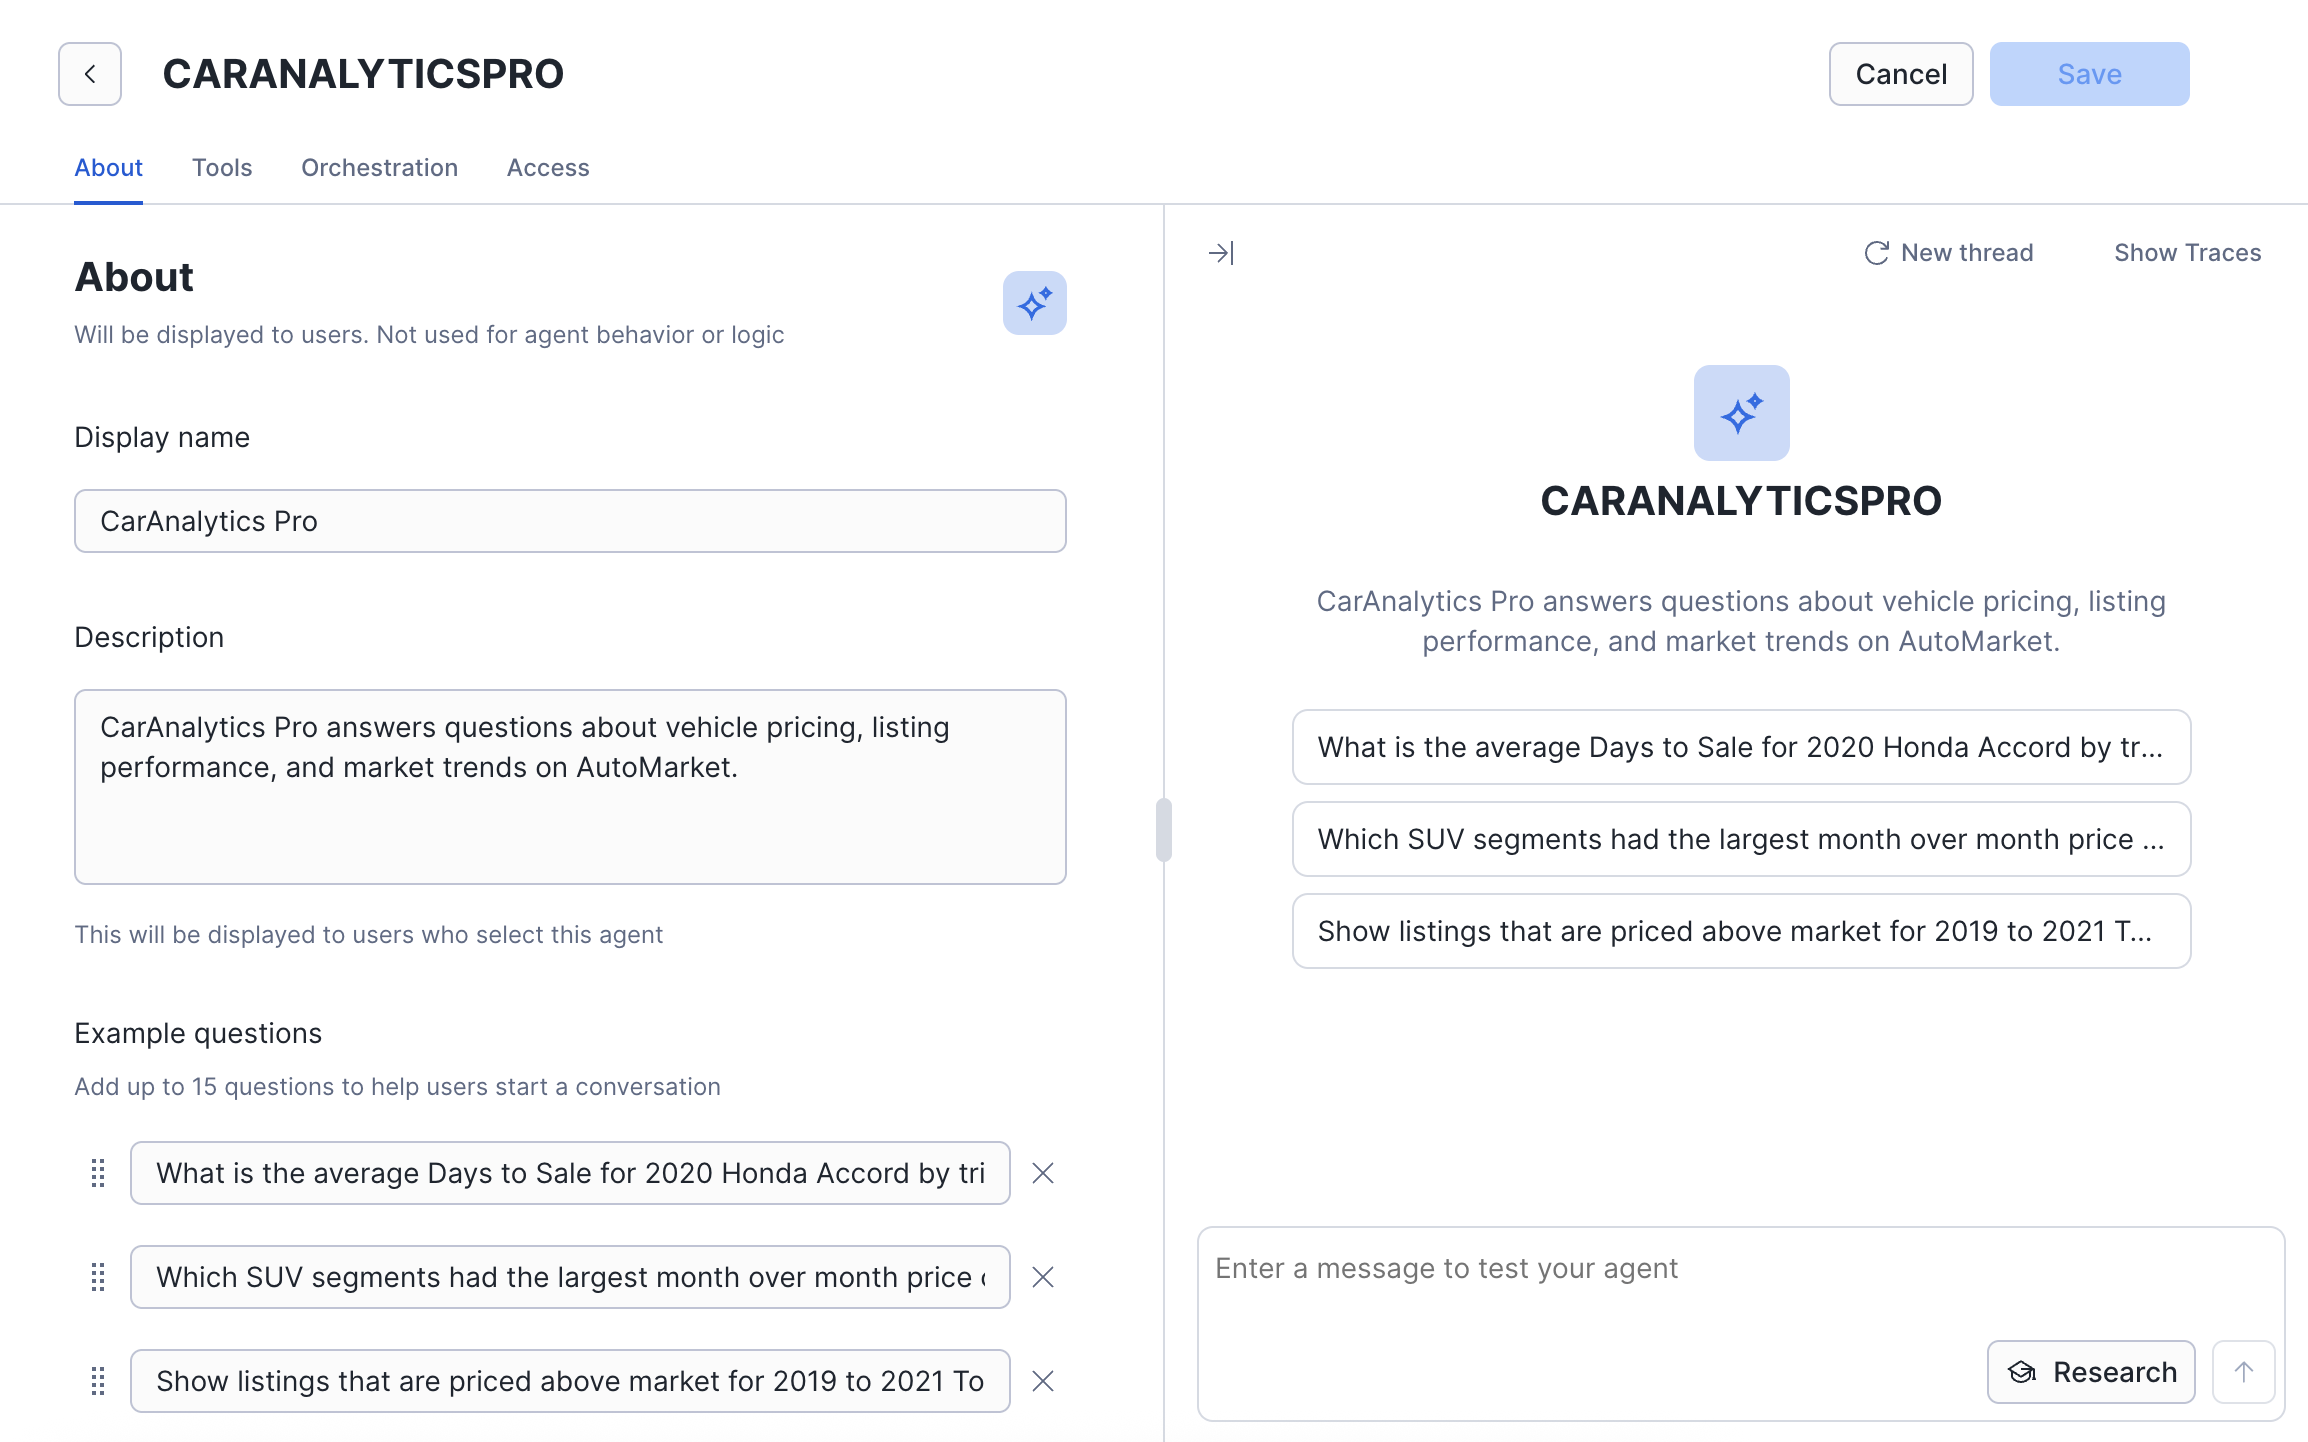Delete the SUV segments example question
Viewport: 2308px width, 1442px height.
pyautogui.click(x=1043, y=1277)
